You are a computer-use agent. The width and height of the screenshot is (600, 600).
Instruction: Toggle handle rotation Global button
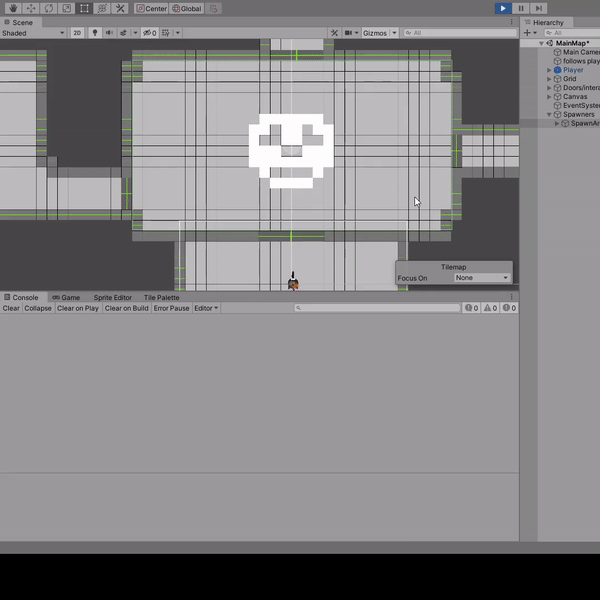(187, 8)
